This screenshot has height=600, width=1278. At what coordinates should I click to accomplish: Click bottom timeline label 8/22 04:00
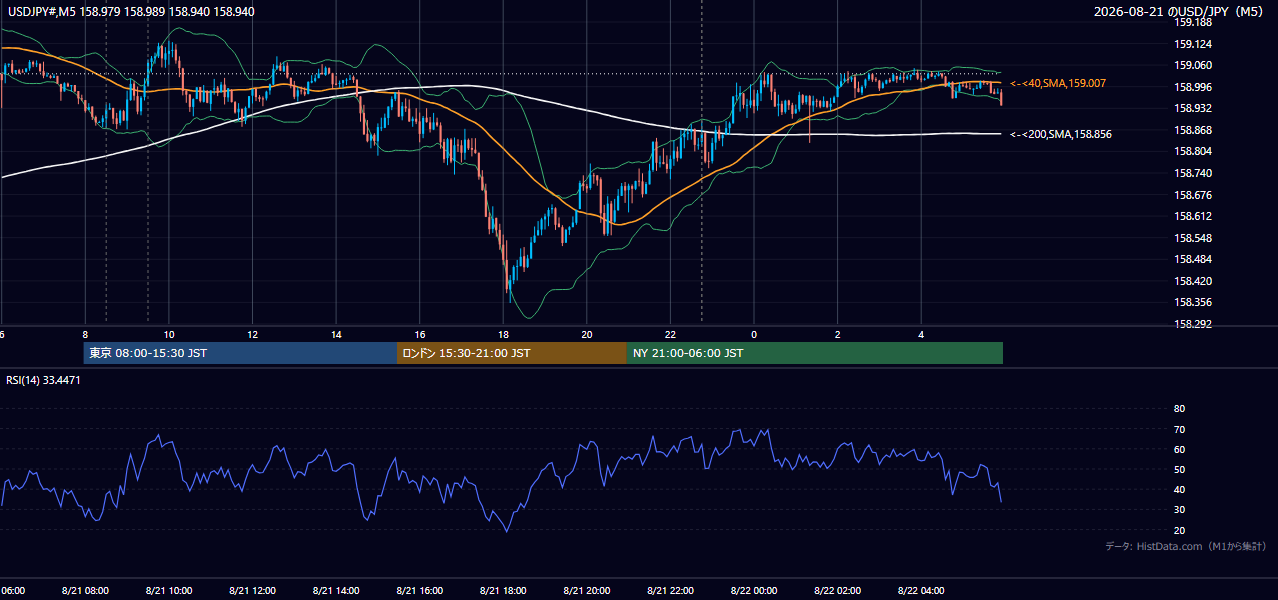[921, 591]
